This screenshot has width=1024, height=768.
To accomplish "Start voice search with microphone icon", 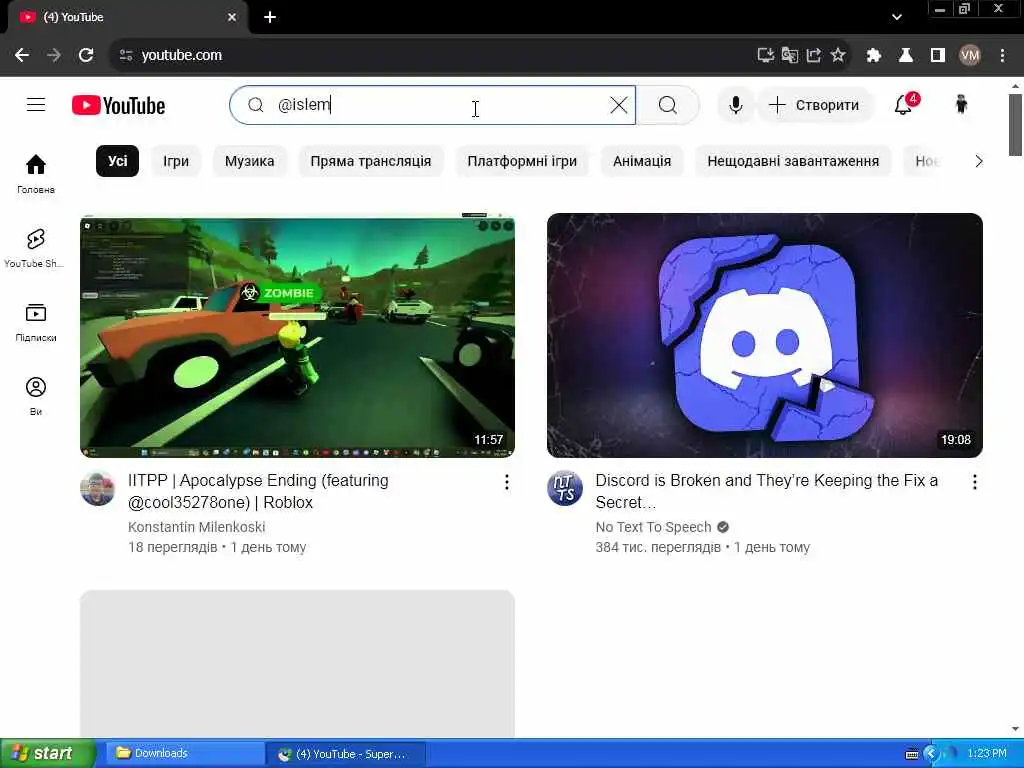I will (735, 105).
